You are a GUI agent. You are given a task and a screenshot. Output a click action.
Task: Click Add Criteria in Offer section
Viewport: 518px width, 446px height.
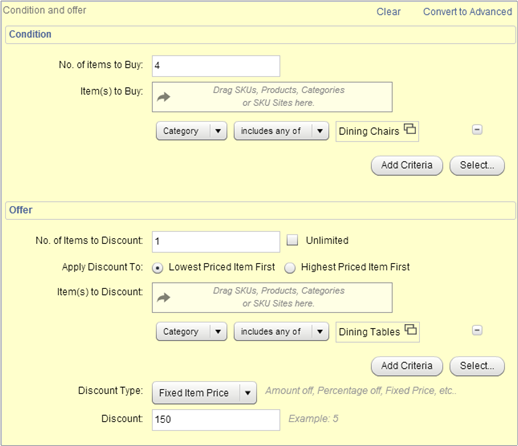(x=407, y=366)
